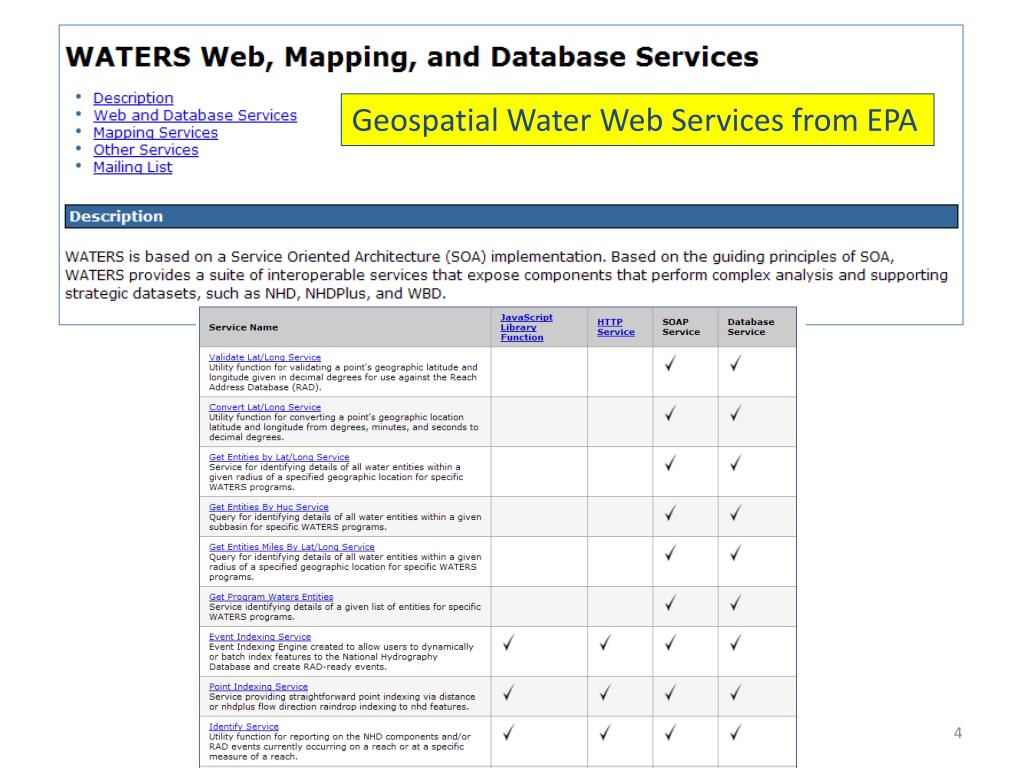This screenshot has height=768, width=1024.
Task: Click Database checkmark in Identify Service row
Action: [x=735, y=733]
